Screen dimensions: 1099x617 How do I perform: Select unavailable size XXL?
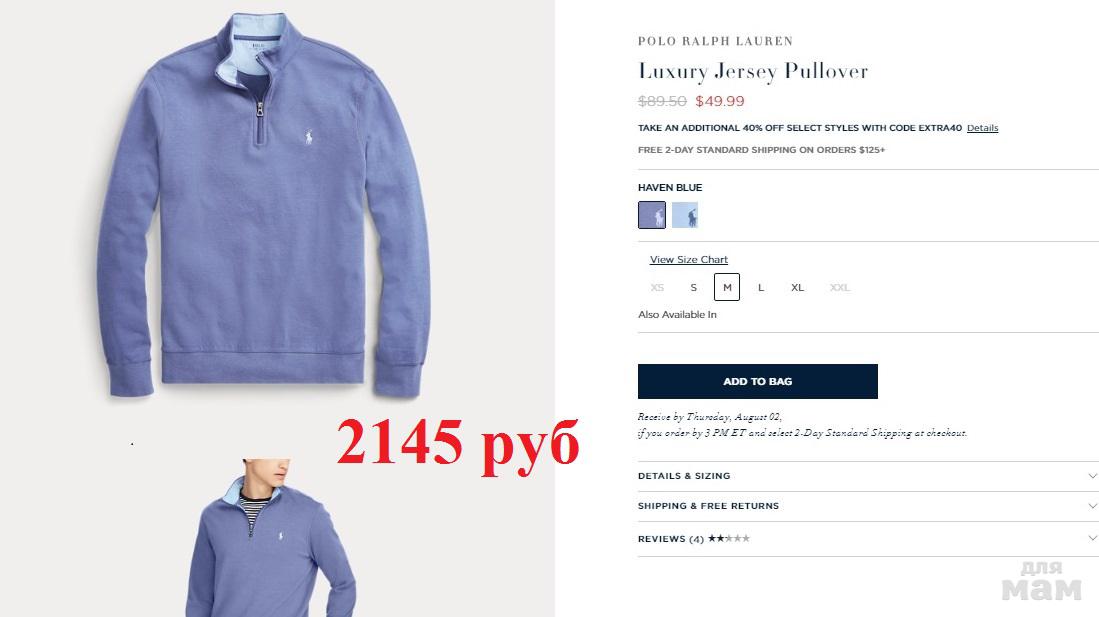(840, 287)
